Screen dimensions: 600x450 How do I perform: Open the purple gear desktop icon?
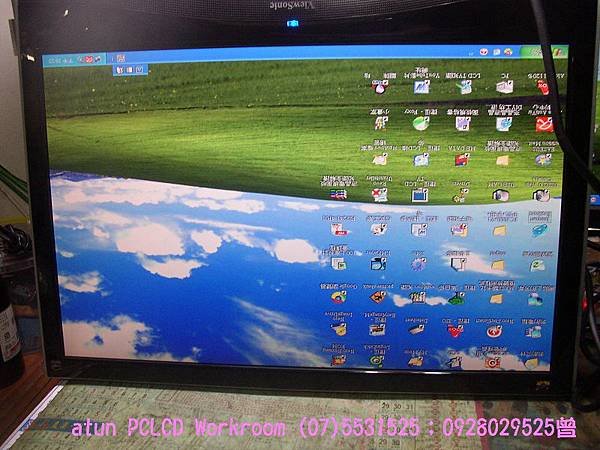click(x=418, y=264)
